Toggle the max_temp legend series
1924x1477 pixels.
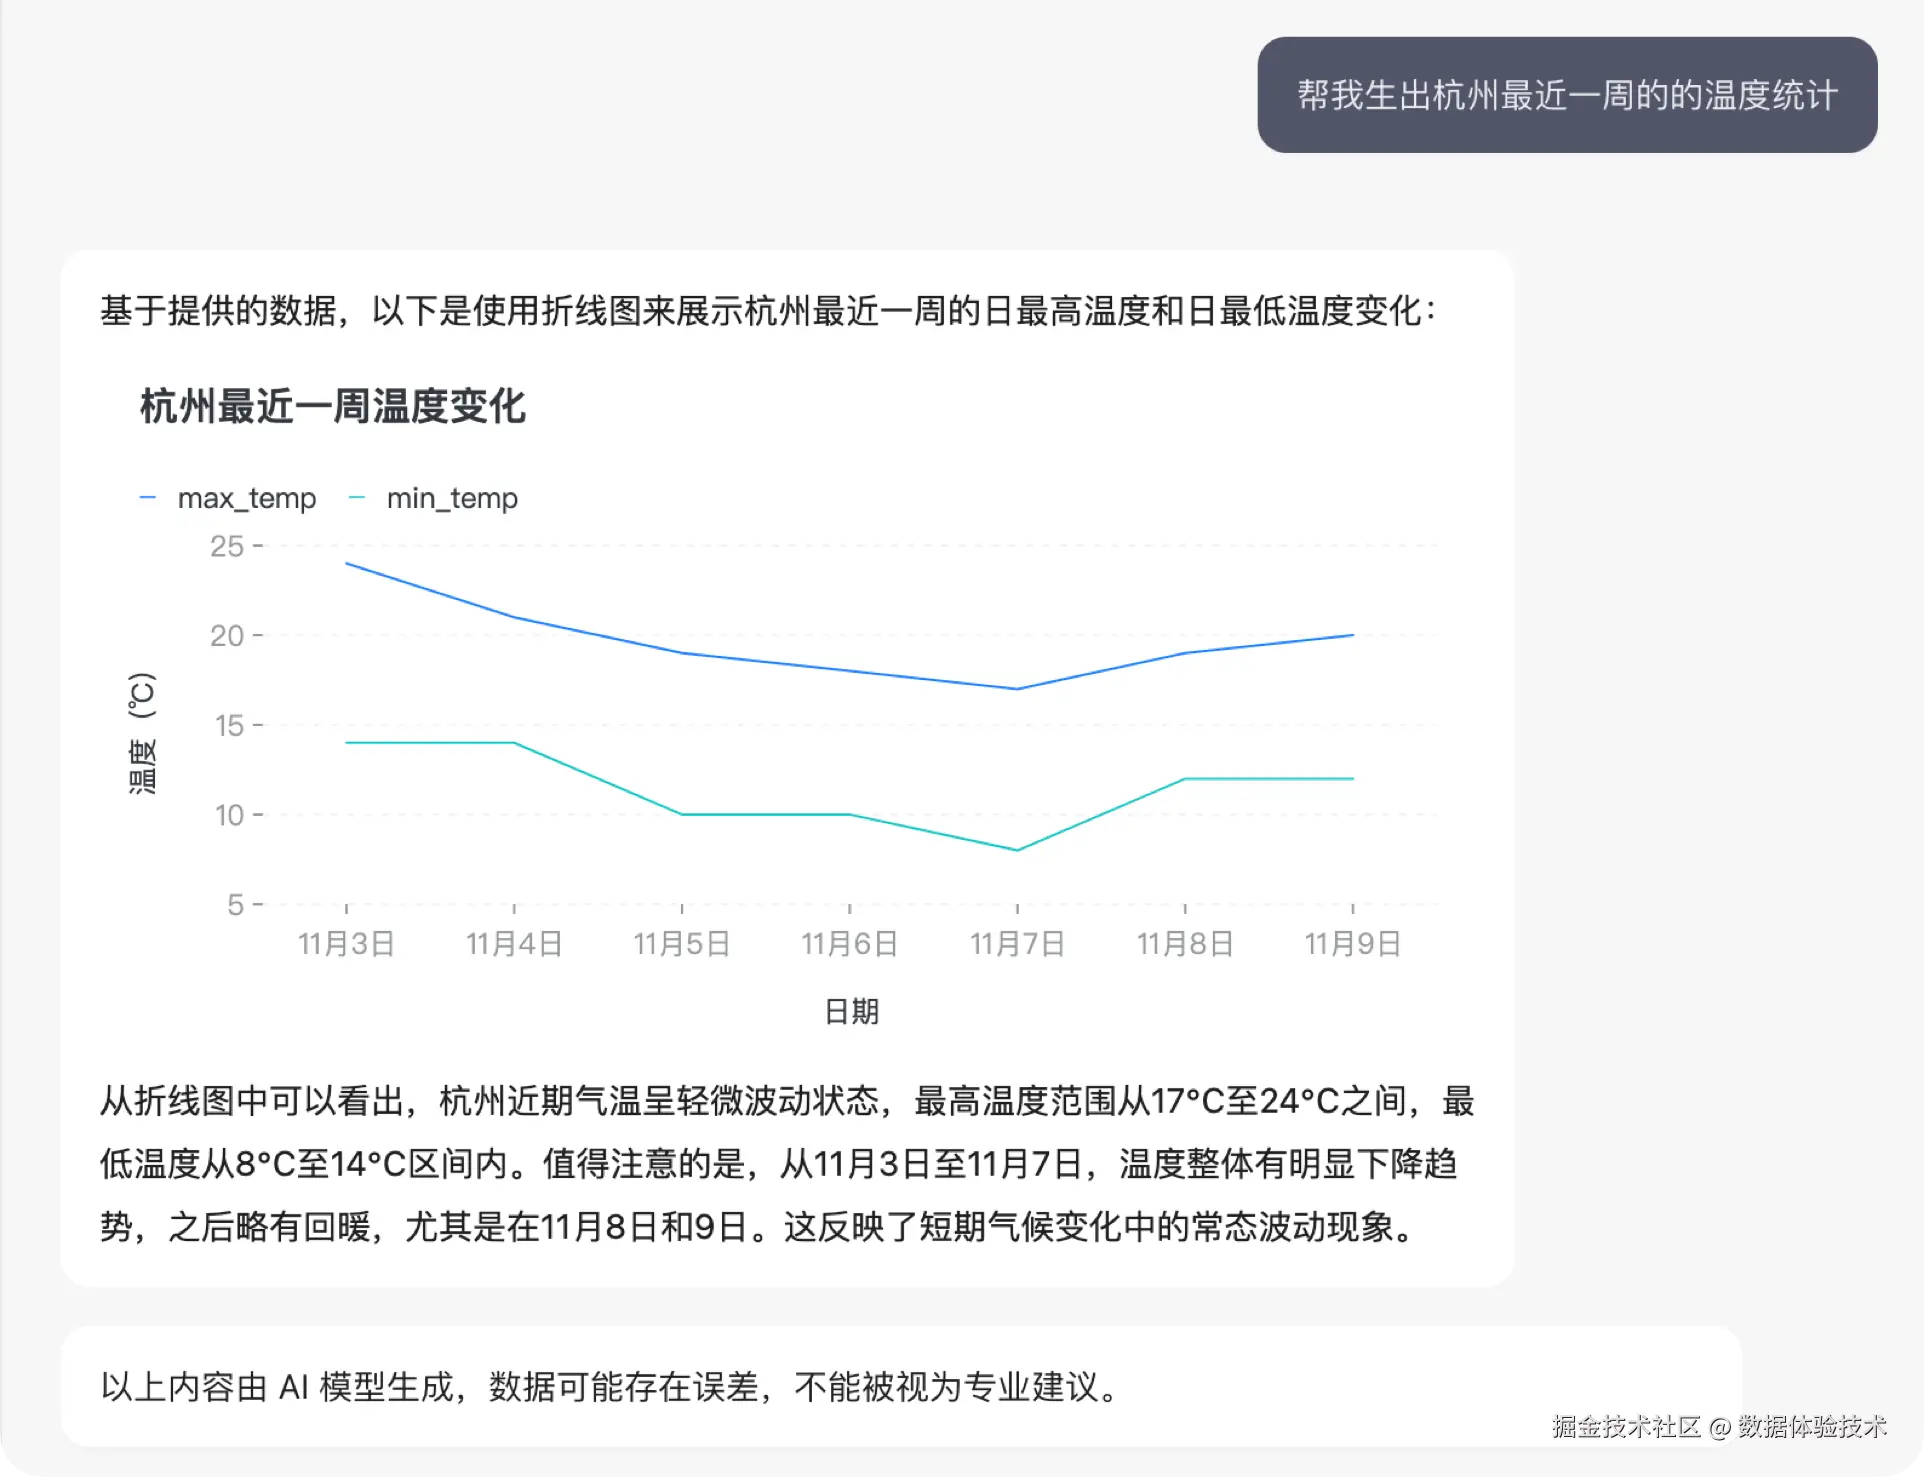(x=246, y=498)
